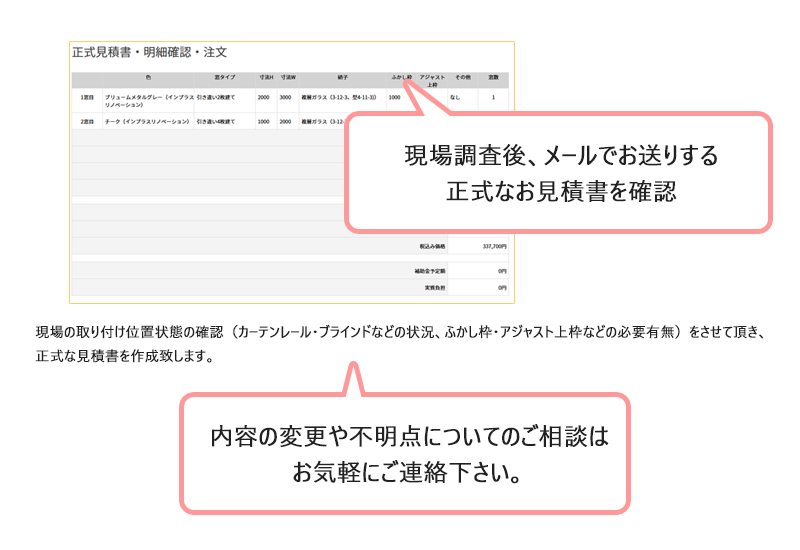Select the 2窓目 row label
The width and height of the screenshot is (800, 550).
[87, 121]
